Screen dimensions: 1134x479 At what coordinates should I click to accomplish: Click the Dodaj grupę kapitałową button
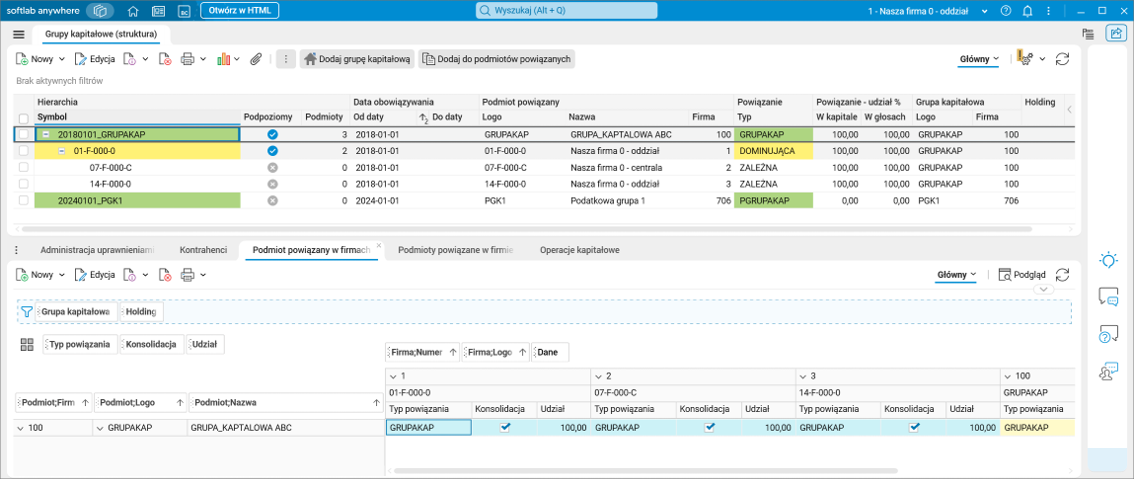click(x=357, y=59)
